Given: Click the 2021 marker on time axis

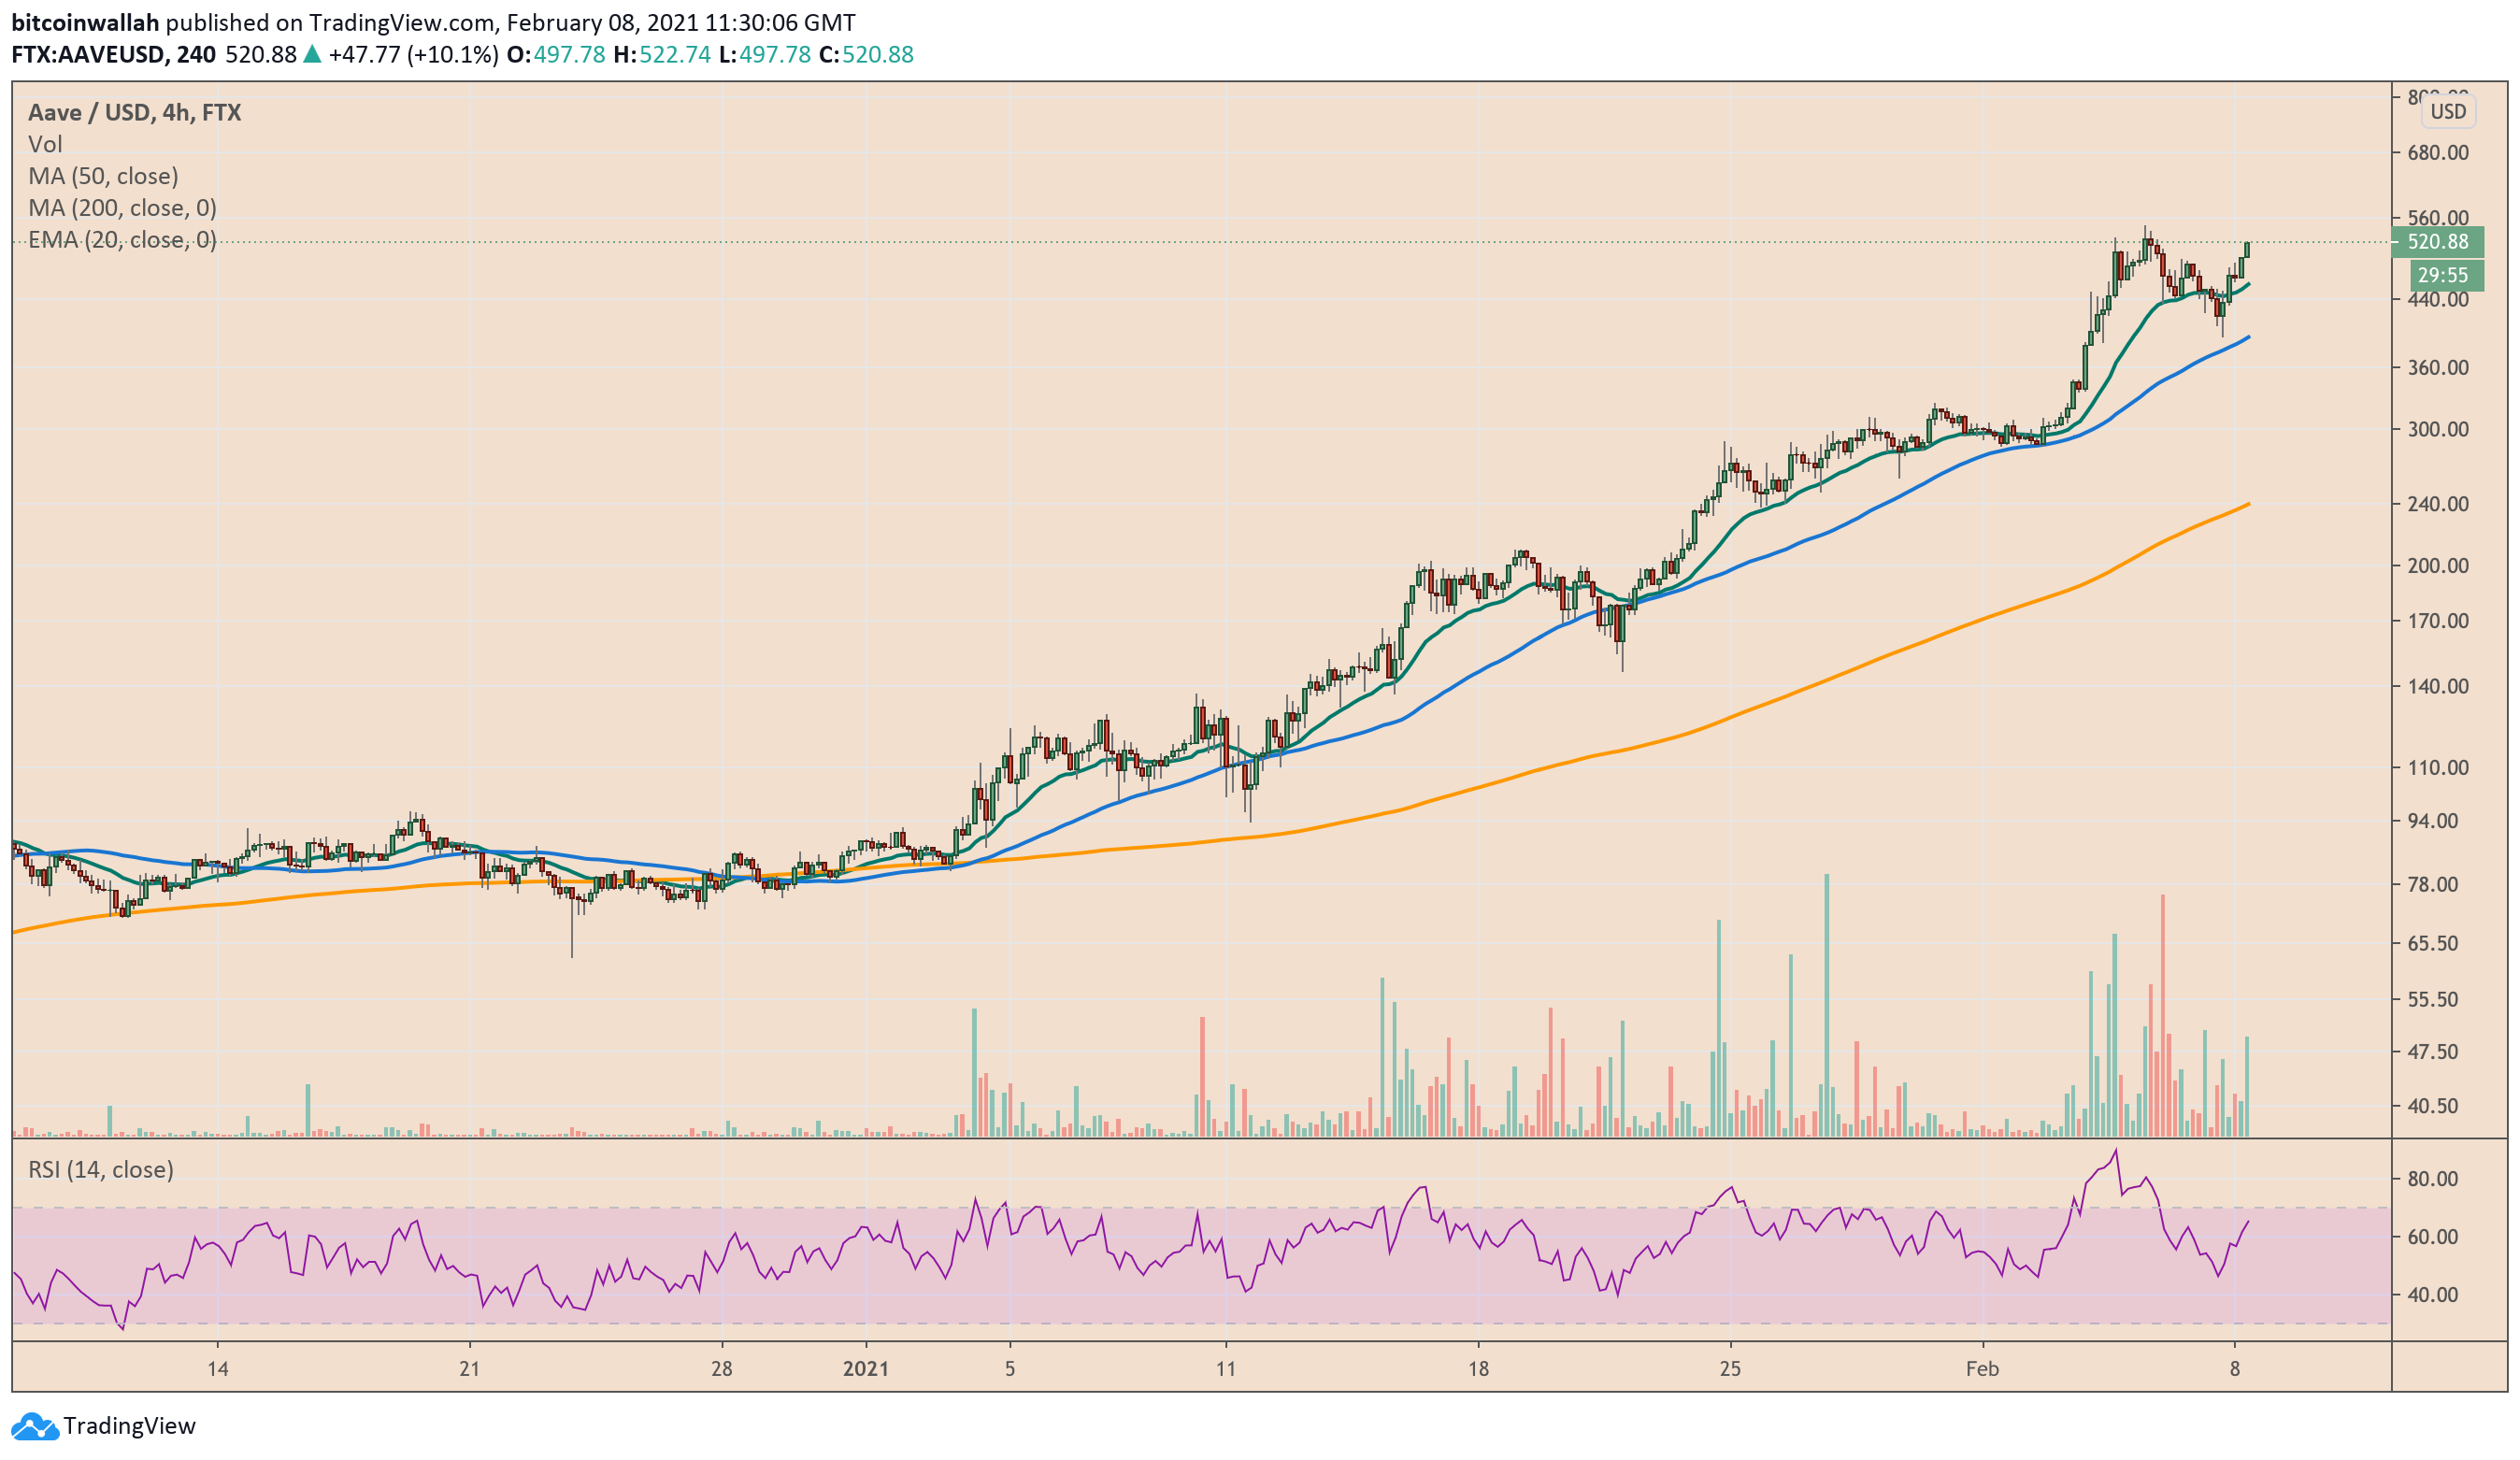Looking at the screenshot, I should [x=865, y=1368].
